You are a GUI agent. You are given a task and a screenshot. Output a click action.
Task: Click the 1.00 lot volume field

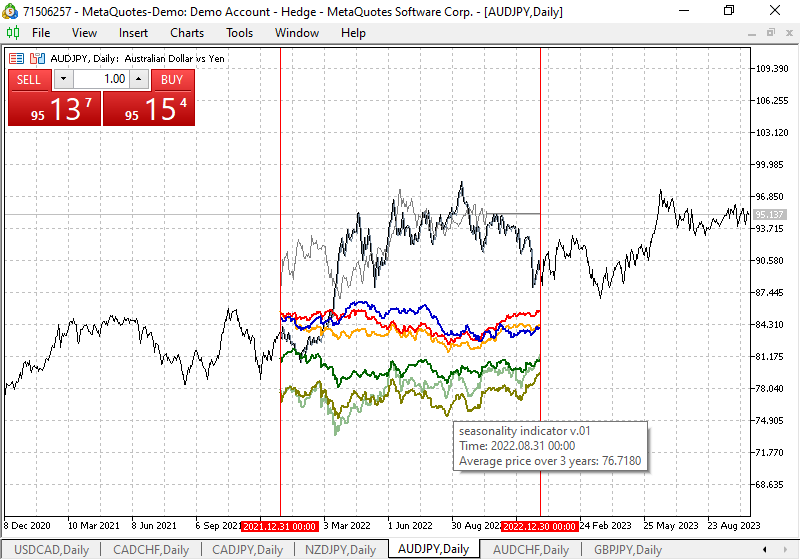(101, 79)
